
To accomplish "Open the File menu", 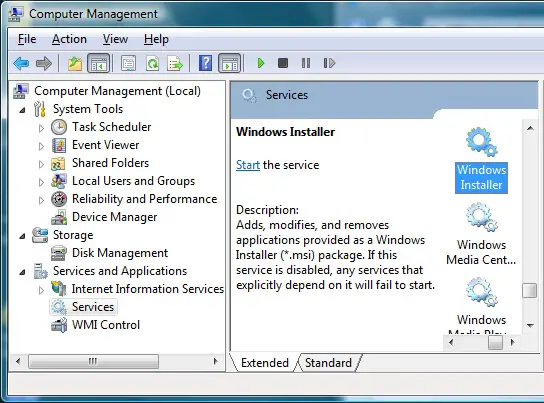I will pos(27,39).
